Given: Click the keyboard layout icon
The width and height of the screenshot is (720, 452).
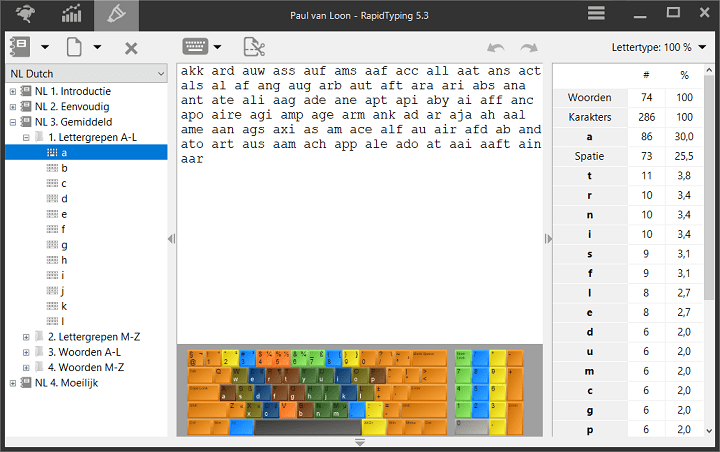Looking at the screenshot, I should [x=195, y=46].
